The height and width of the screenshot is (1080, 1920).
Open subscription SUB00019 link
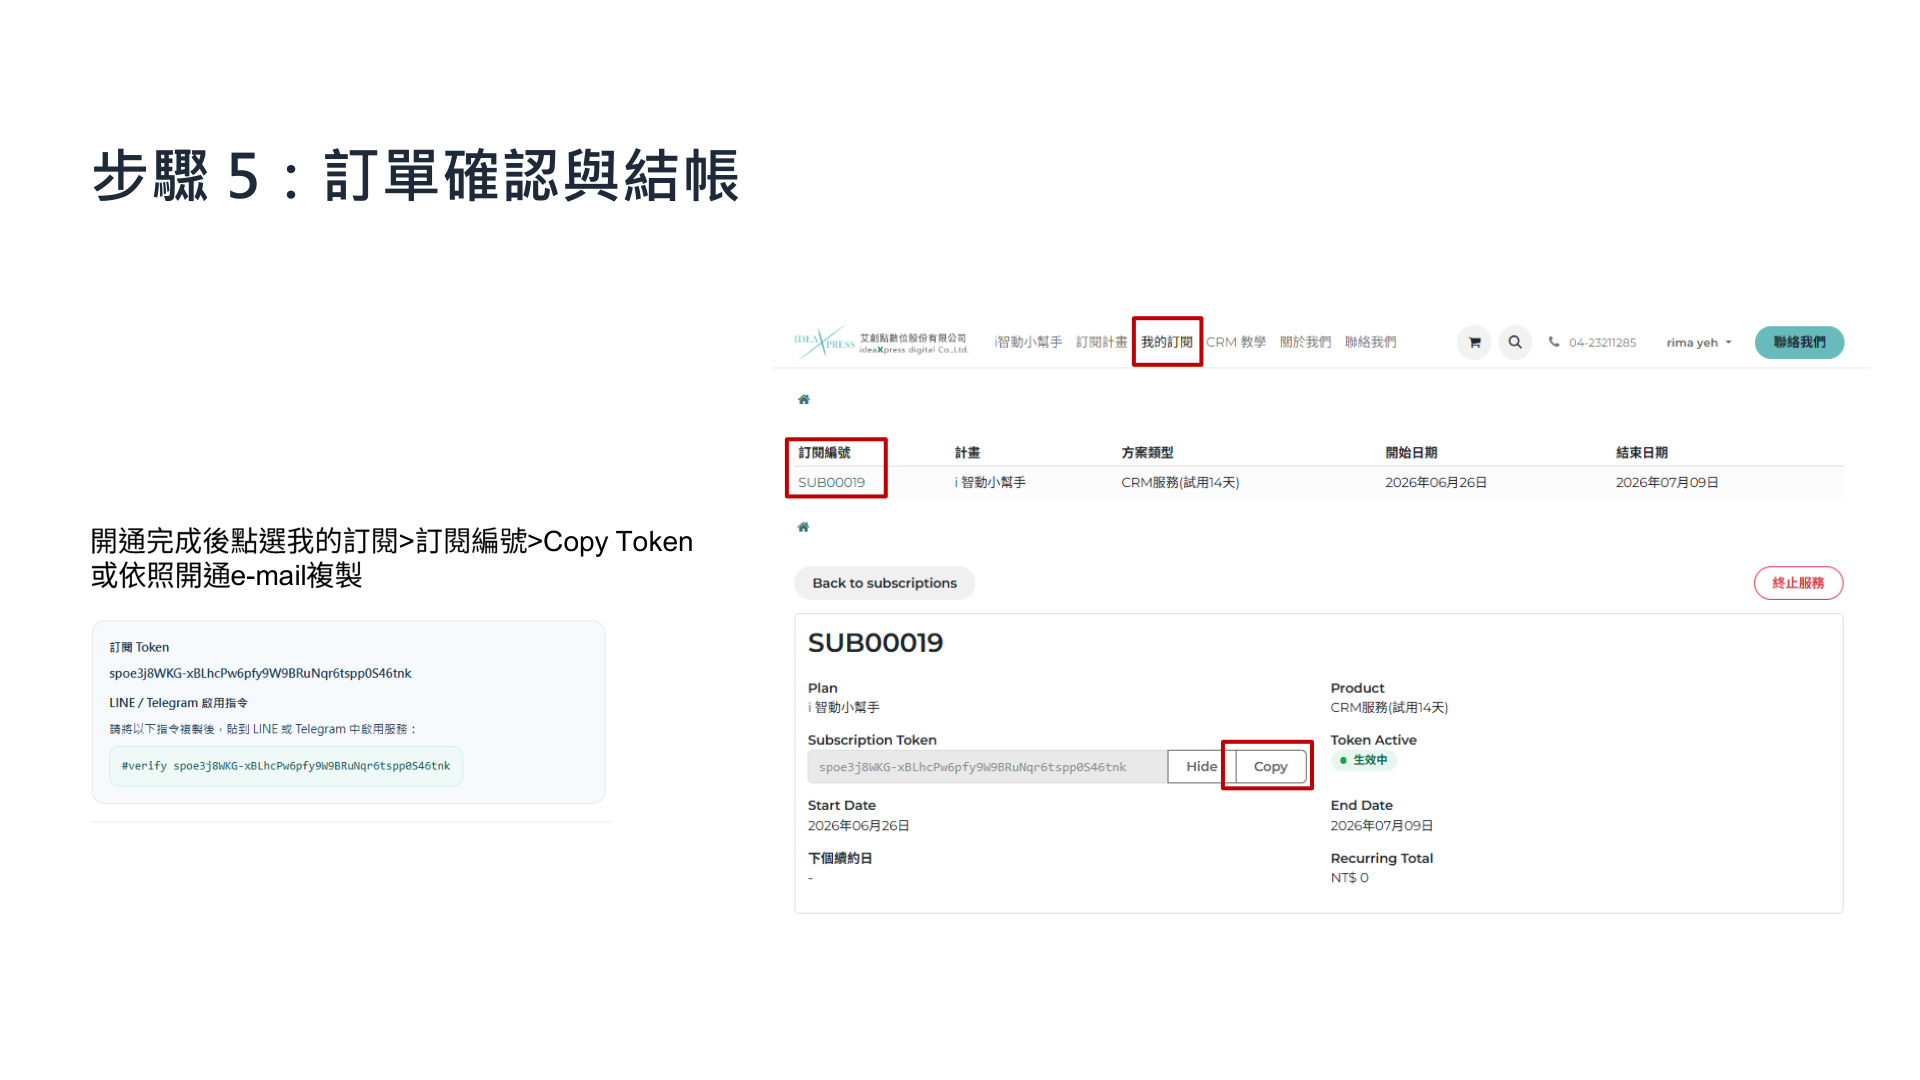[831, 482]
